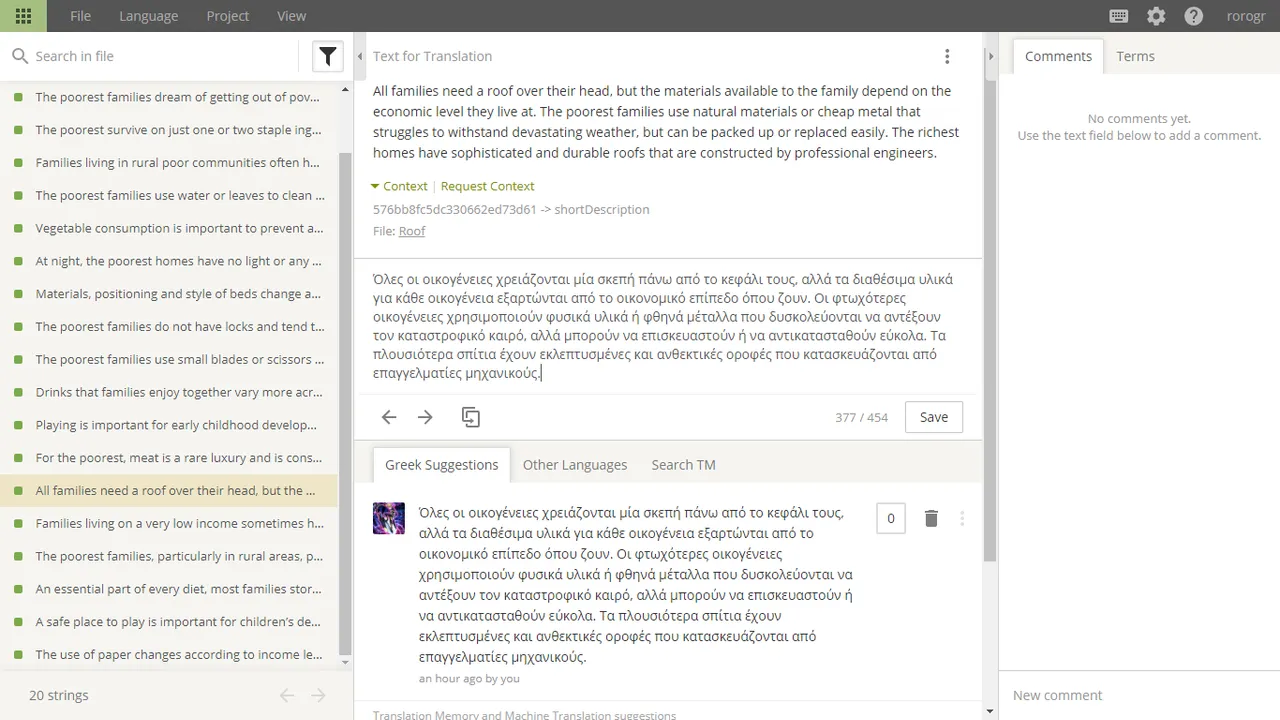Select string 'The poorest families use small blades'
Viewport: 1280px width, 720px height.
coord(170,360)
